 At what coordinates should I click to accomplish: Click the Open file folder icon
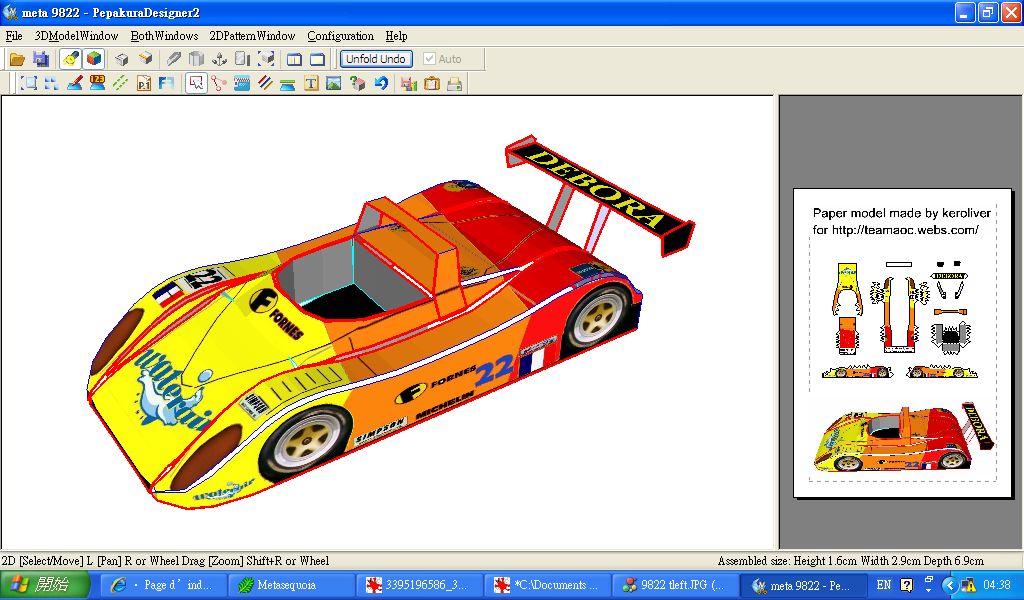[17, 59]
